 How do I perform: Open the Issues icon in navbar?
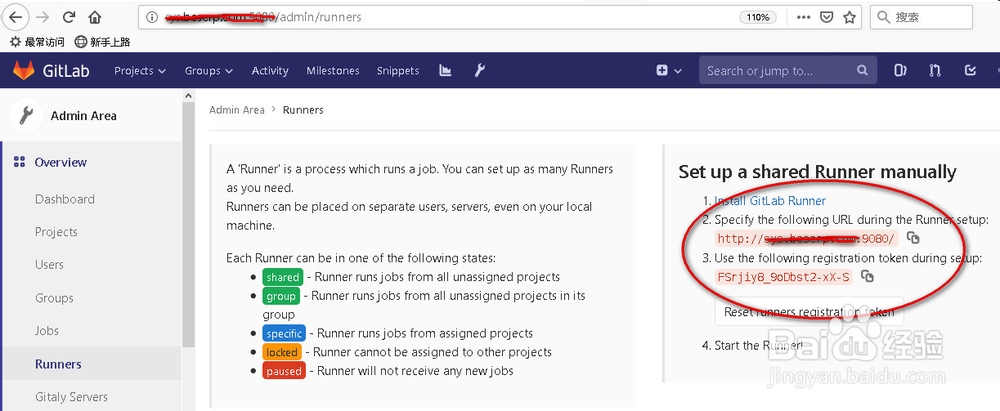pyautogui.click(x=900, y=71)
